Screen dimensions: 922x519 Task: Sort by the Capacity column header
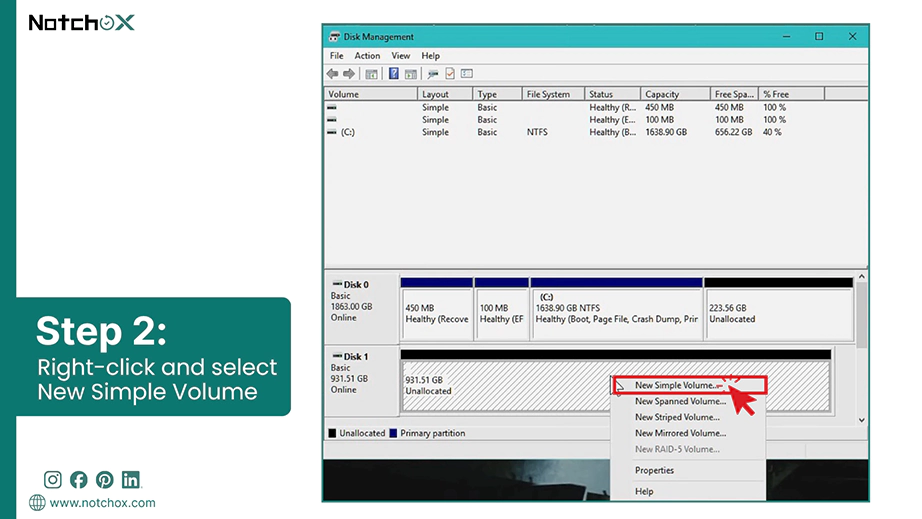(674, 94)
